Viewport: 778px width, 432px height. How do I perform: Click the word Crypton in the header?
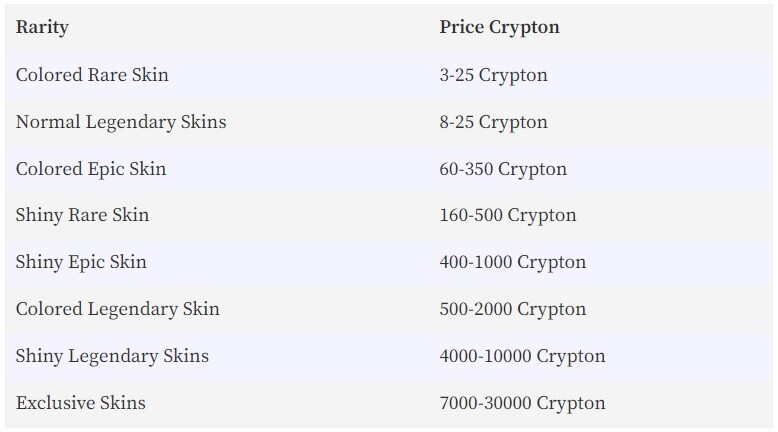[x=524, y=28]
